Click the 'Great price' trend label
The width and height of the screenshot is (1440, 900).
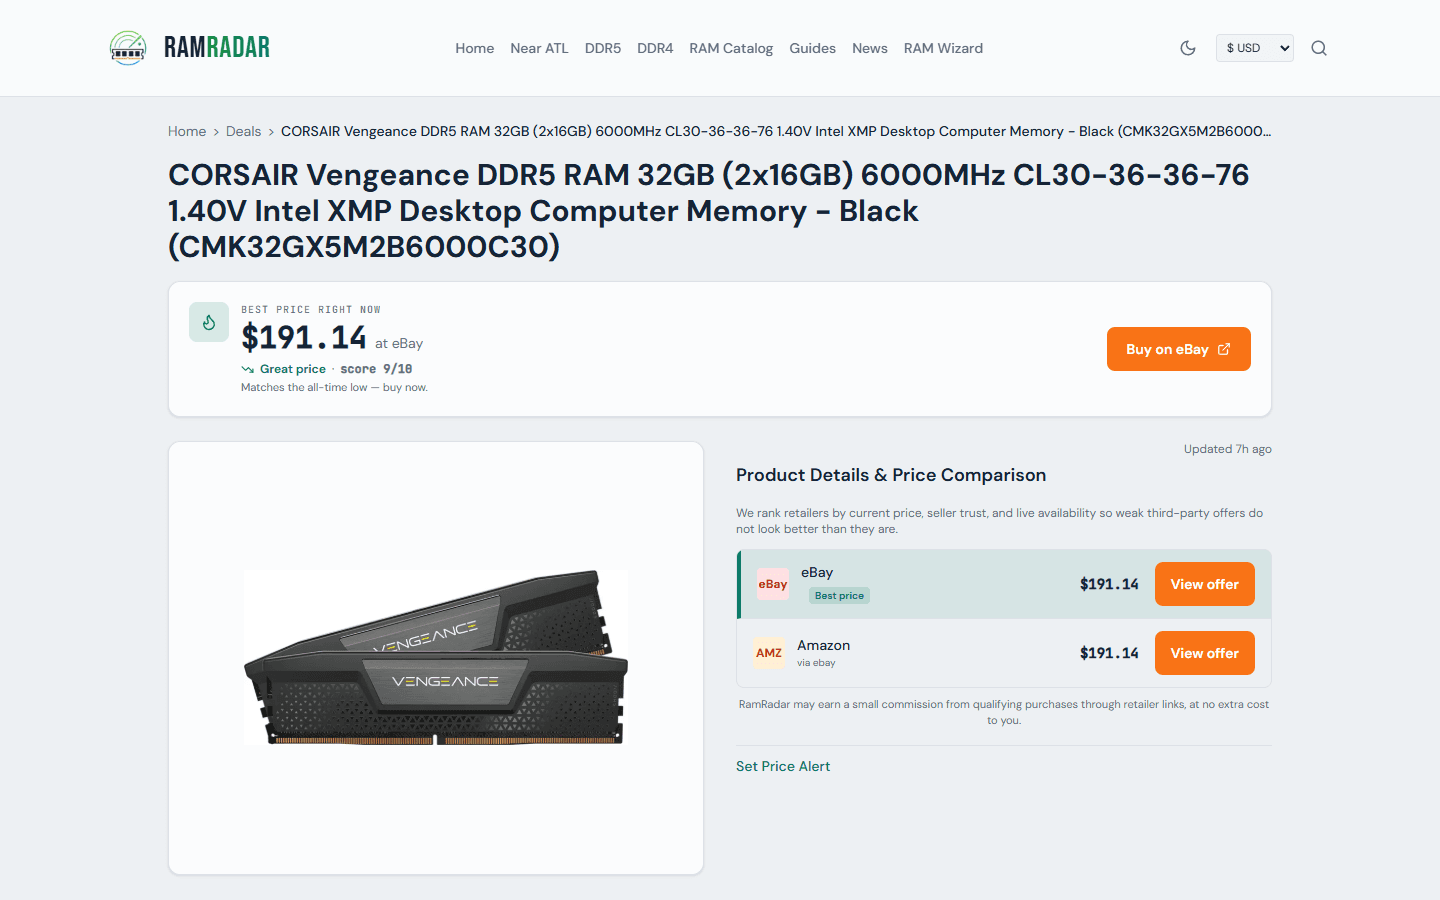[293, 369]
